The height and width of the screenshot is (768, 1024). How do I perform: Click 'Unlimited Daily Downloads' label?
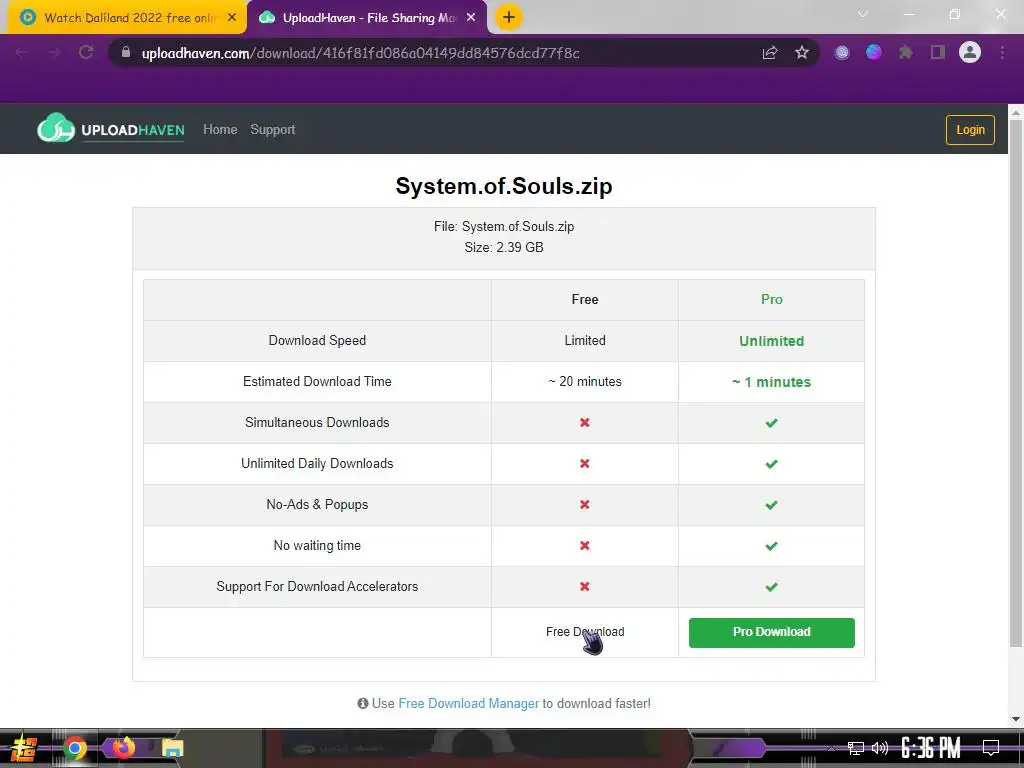(317, 464)
